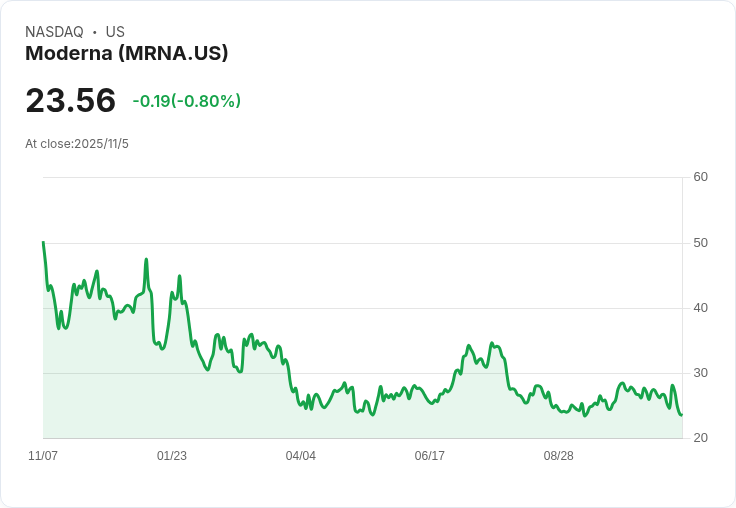Click the US market label

click(115, 32)
